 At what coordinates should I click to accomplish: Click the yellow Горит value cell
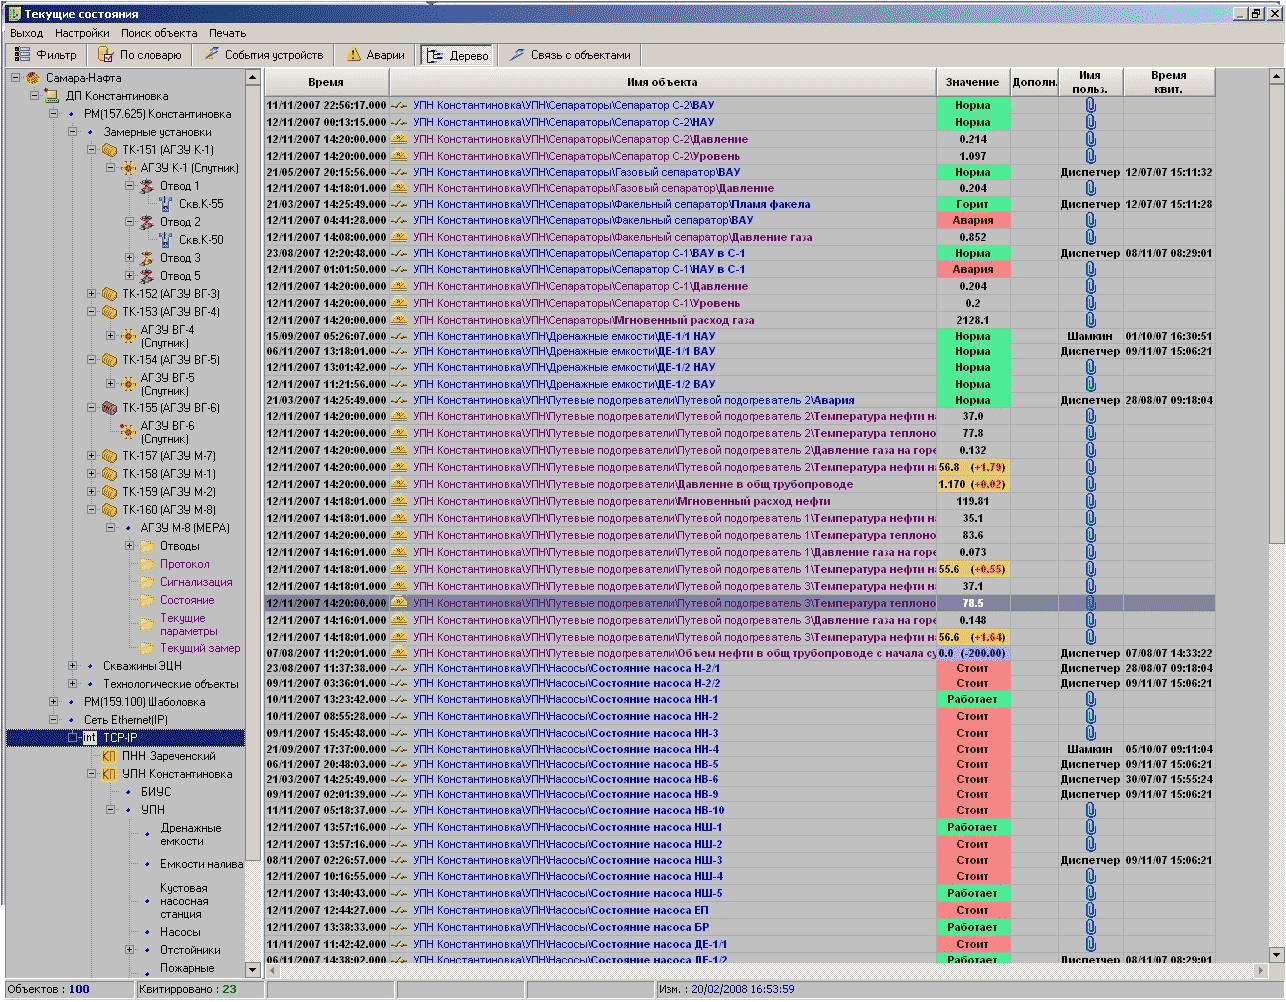(x=972, y=204)
